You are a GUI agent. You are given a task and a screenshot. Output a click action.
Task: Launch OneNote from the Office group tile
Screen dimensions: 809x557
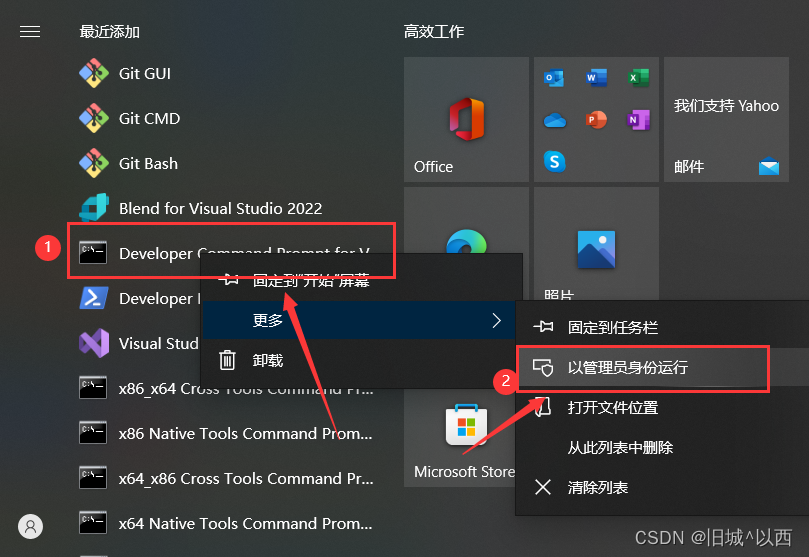click(639, 120)
